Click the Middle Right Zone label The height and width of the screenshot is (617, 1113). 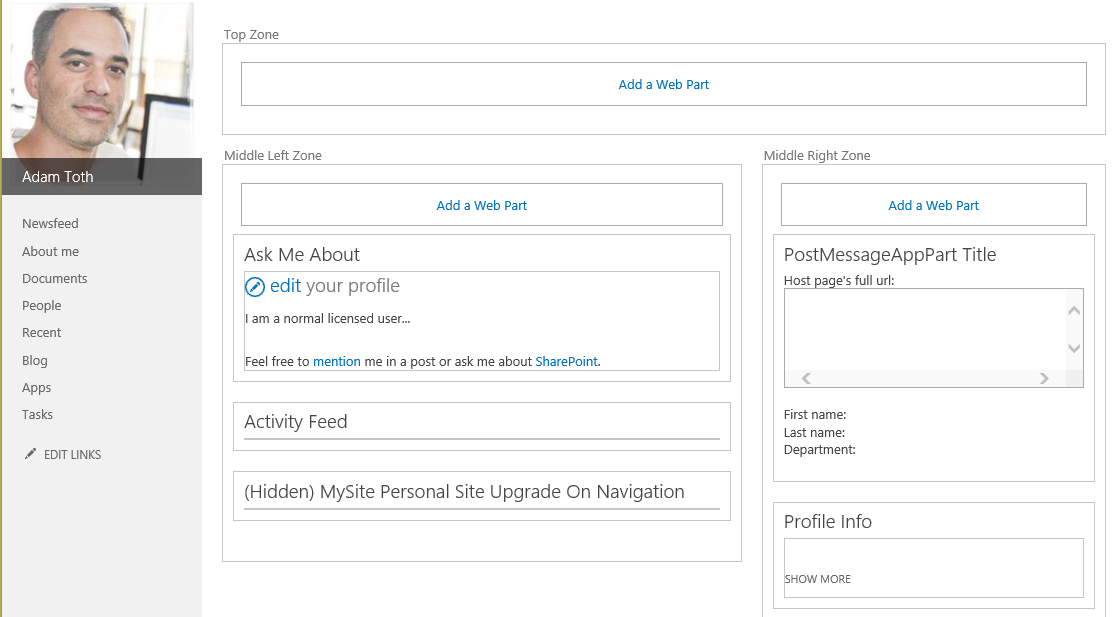817,155
